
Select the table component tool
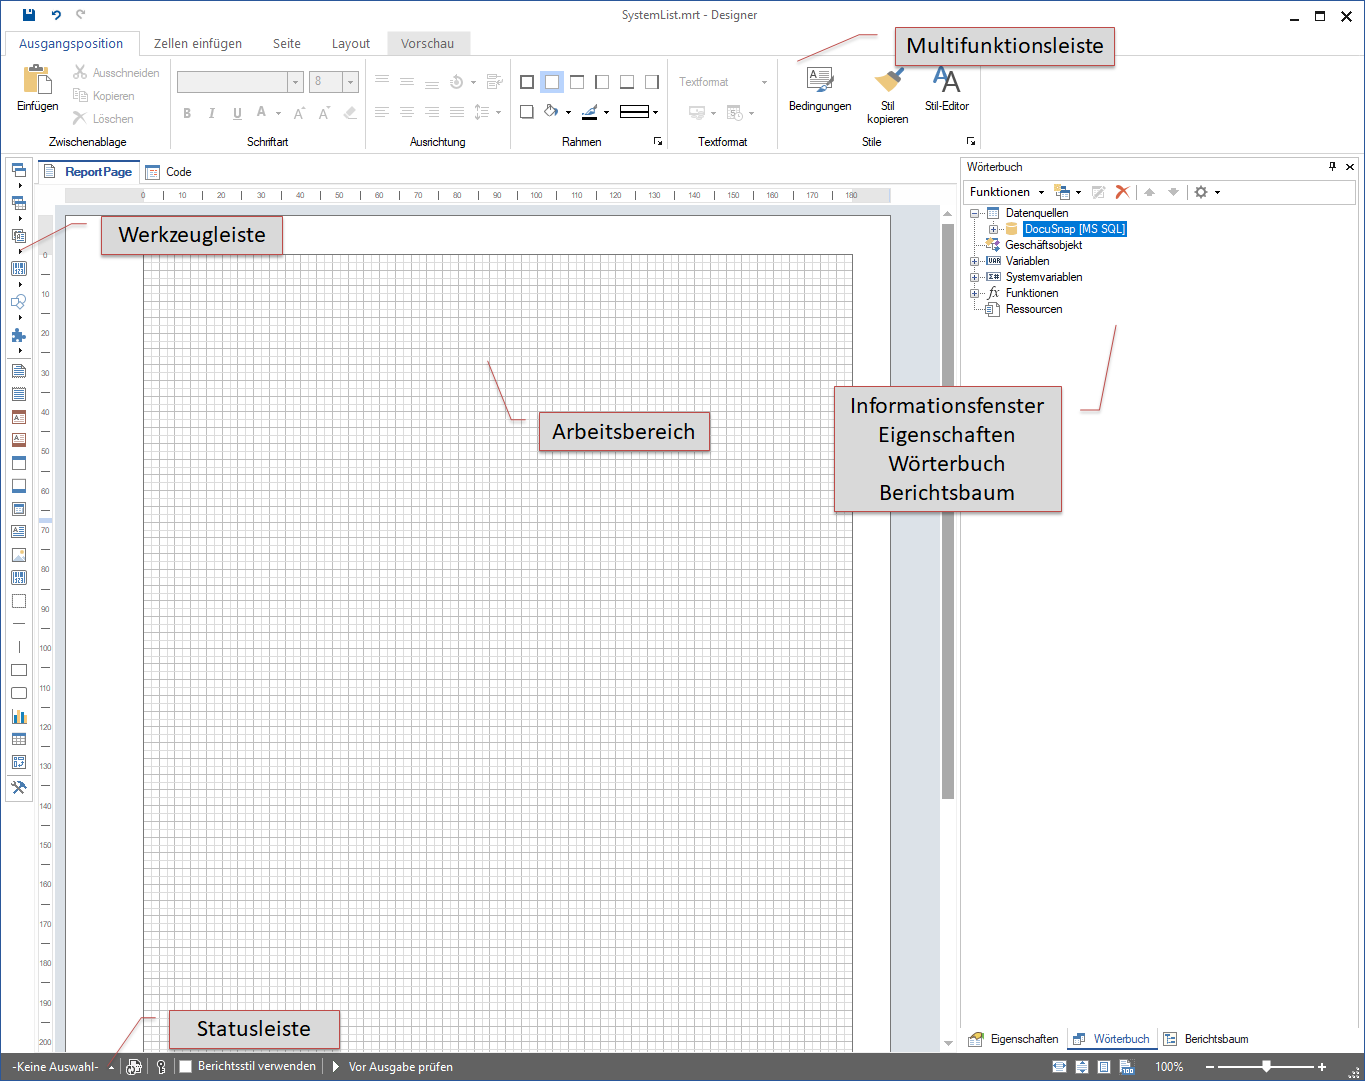click(x=19, y=739)
